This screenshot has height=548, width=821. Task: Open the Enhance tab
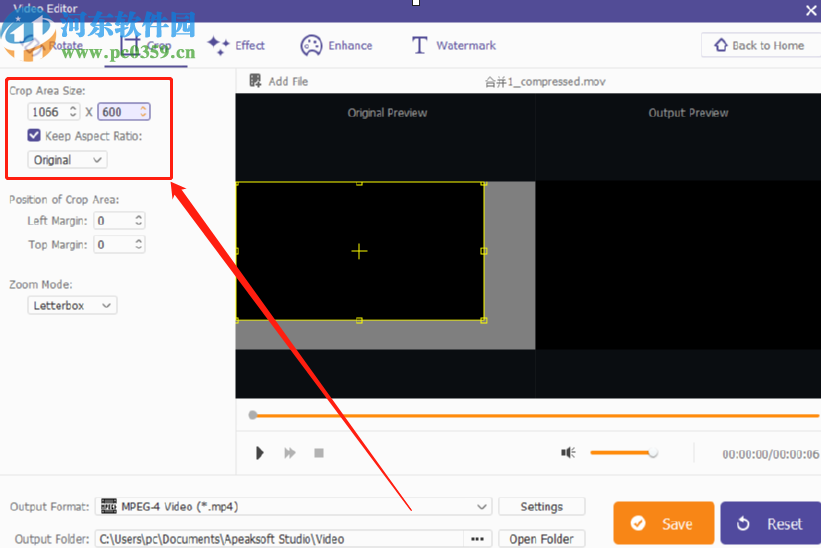(336, 46)
